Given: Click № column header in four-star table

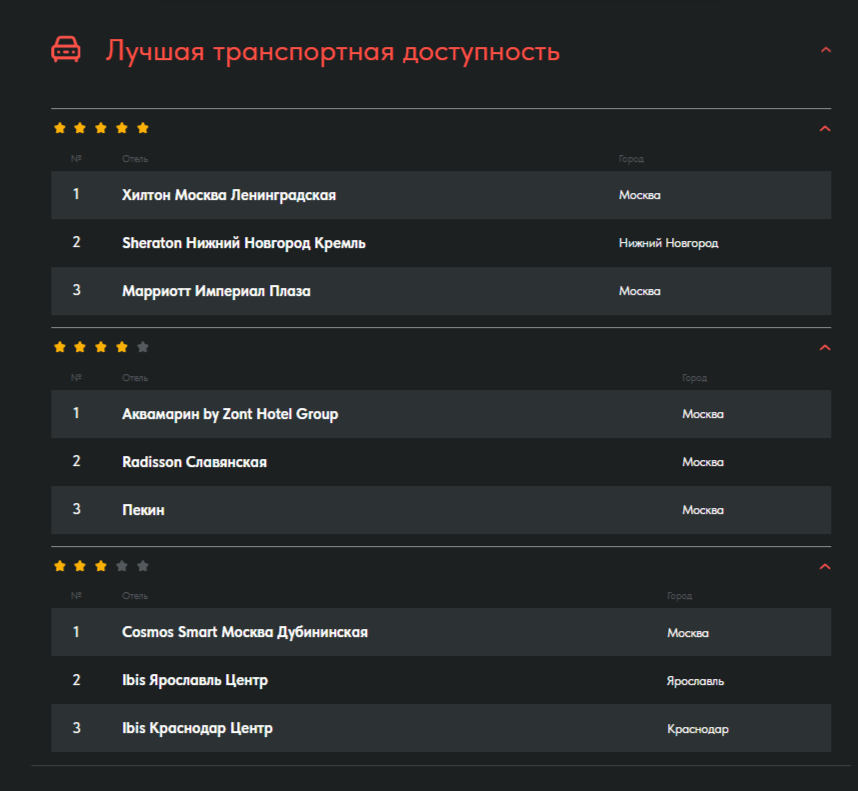Looking at the screenshot, I should pyautogui.click(x=76, y=377).
